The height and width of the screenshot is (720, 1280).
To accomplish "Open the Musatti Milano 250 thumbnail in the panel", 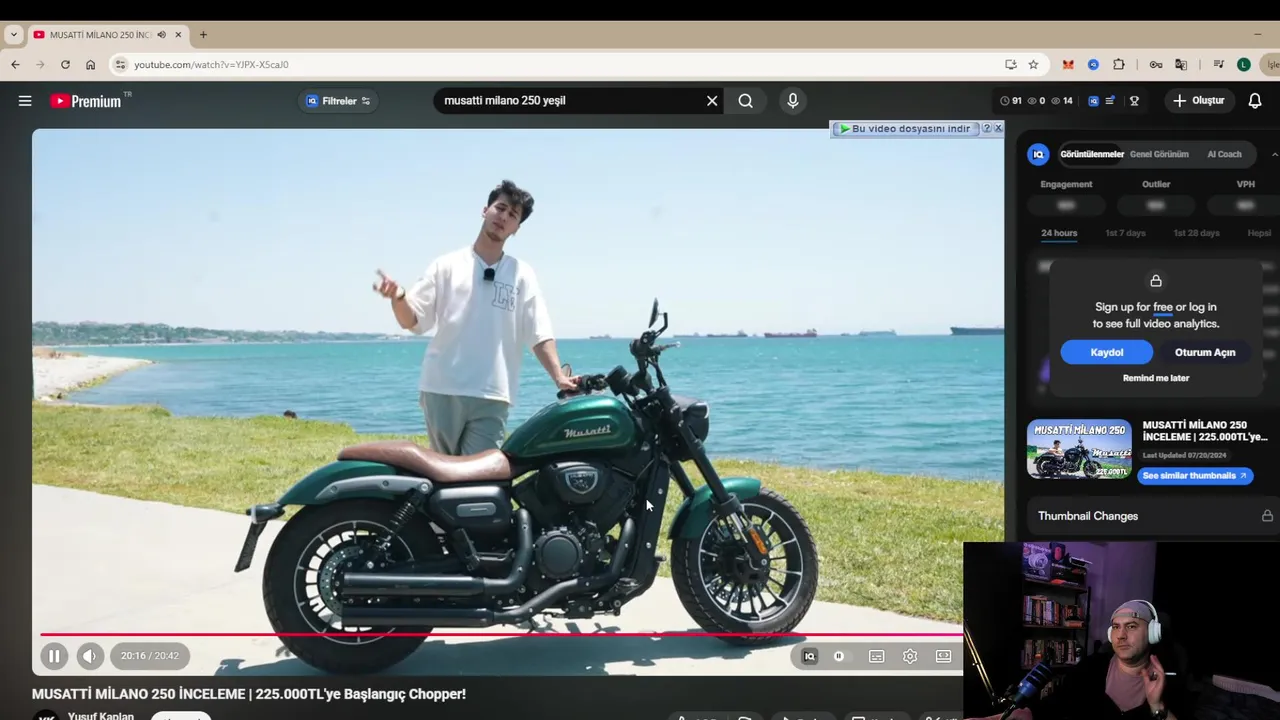I will pos(1079,449).
